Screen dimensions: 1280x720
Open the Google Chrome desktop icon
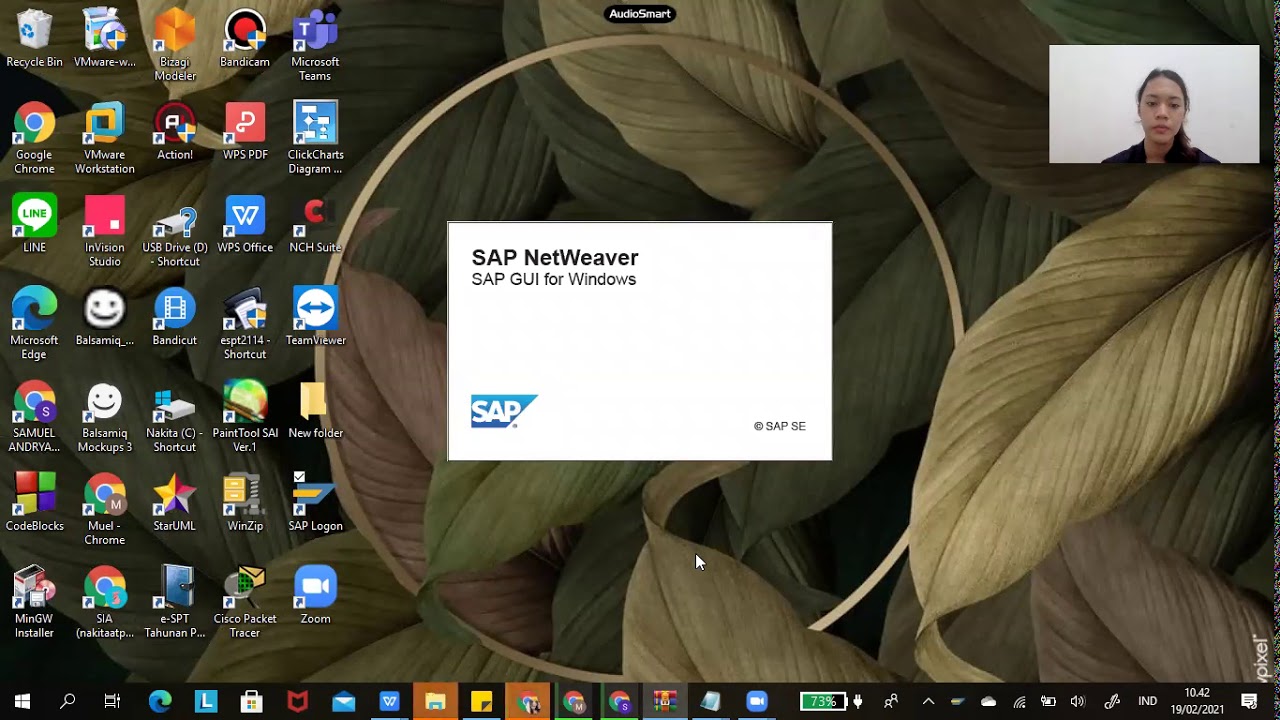[x=34, y=138]
